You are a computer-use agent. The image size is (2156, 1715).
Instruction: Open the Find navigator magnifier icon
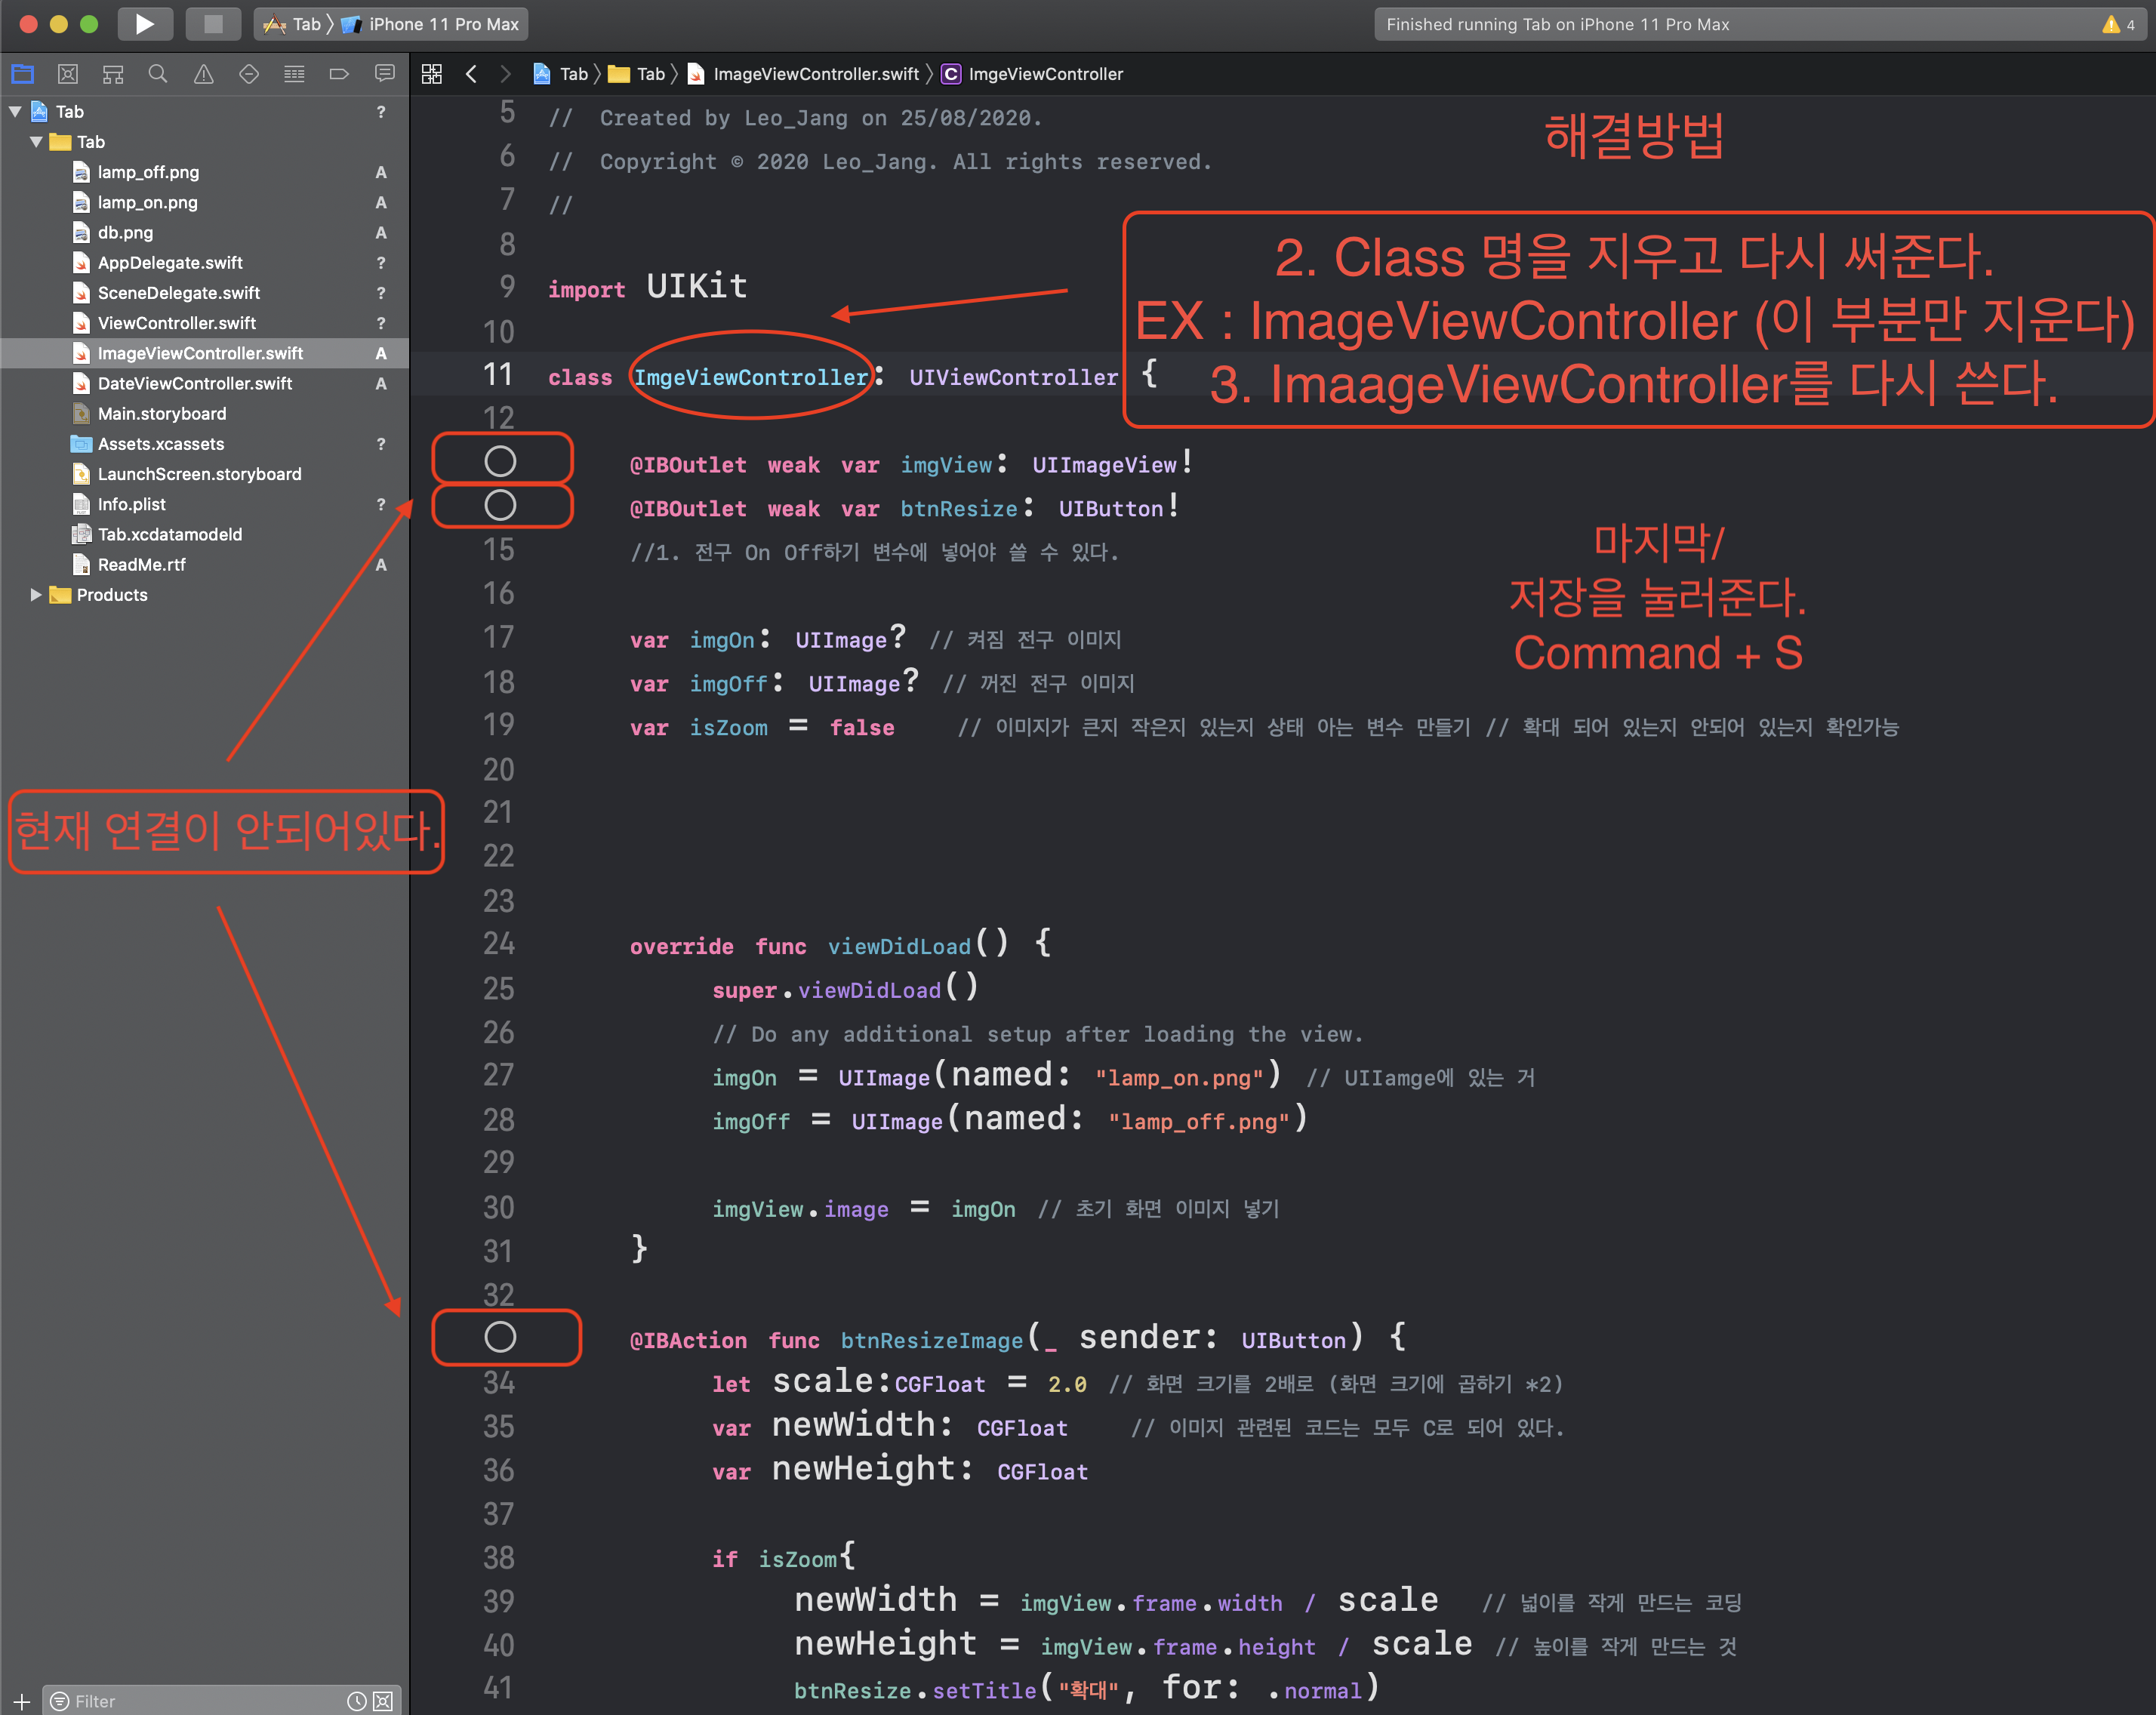tap(158, 74)
